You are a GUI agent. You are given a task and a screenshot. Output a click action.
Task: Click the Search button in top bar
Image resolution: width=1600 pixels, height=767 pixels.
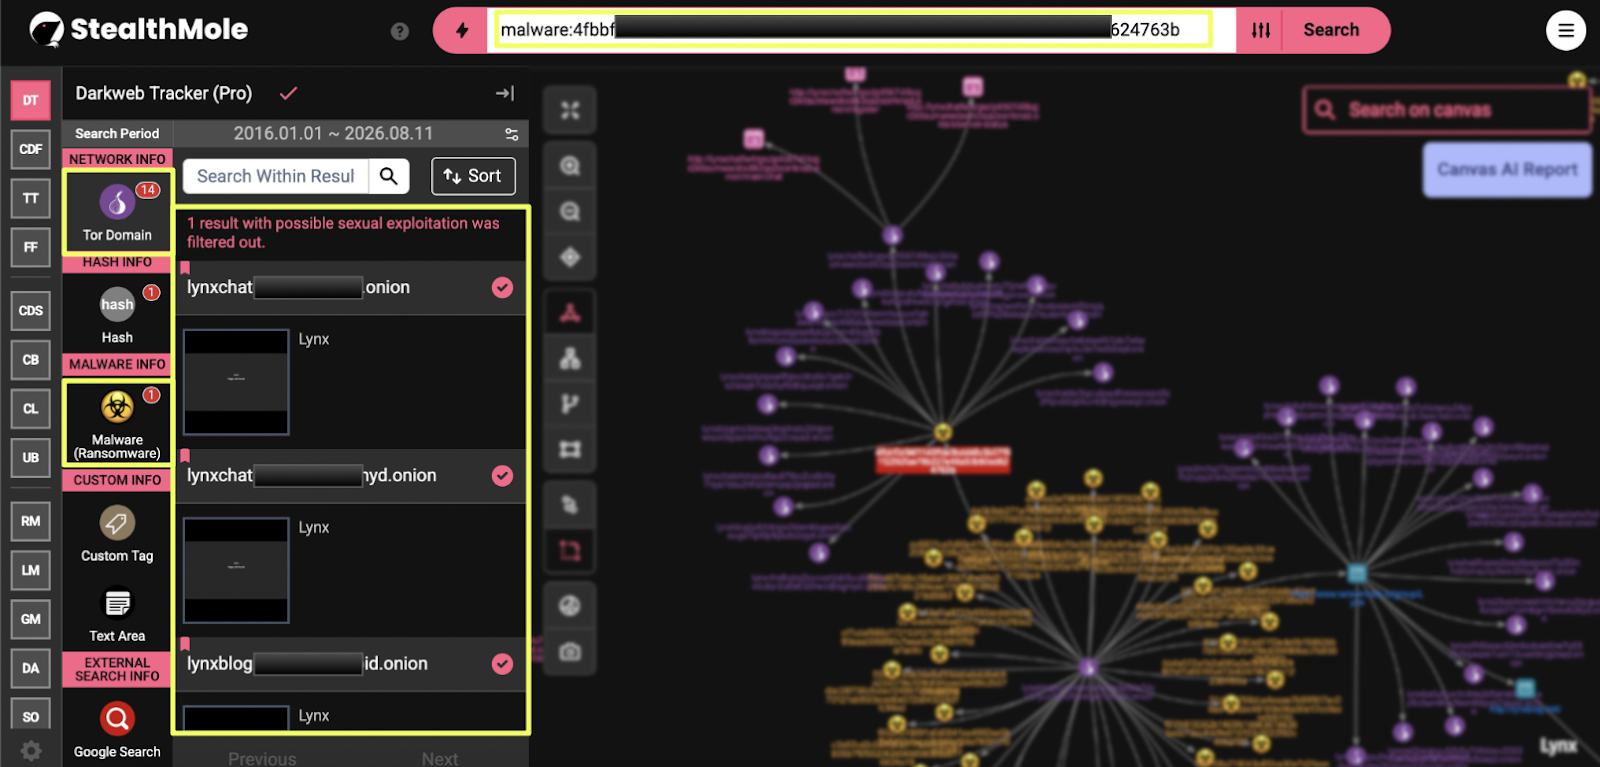1331,30
